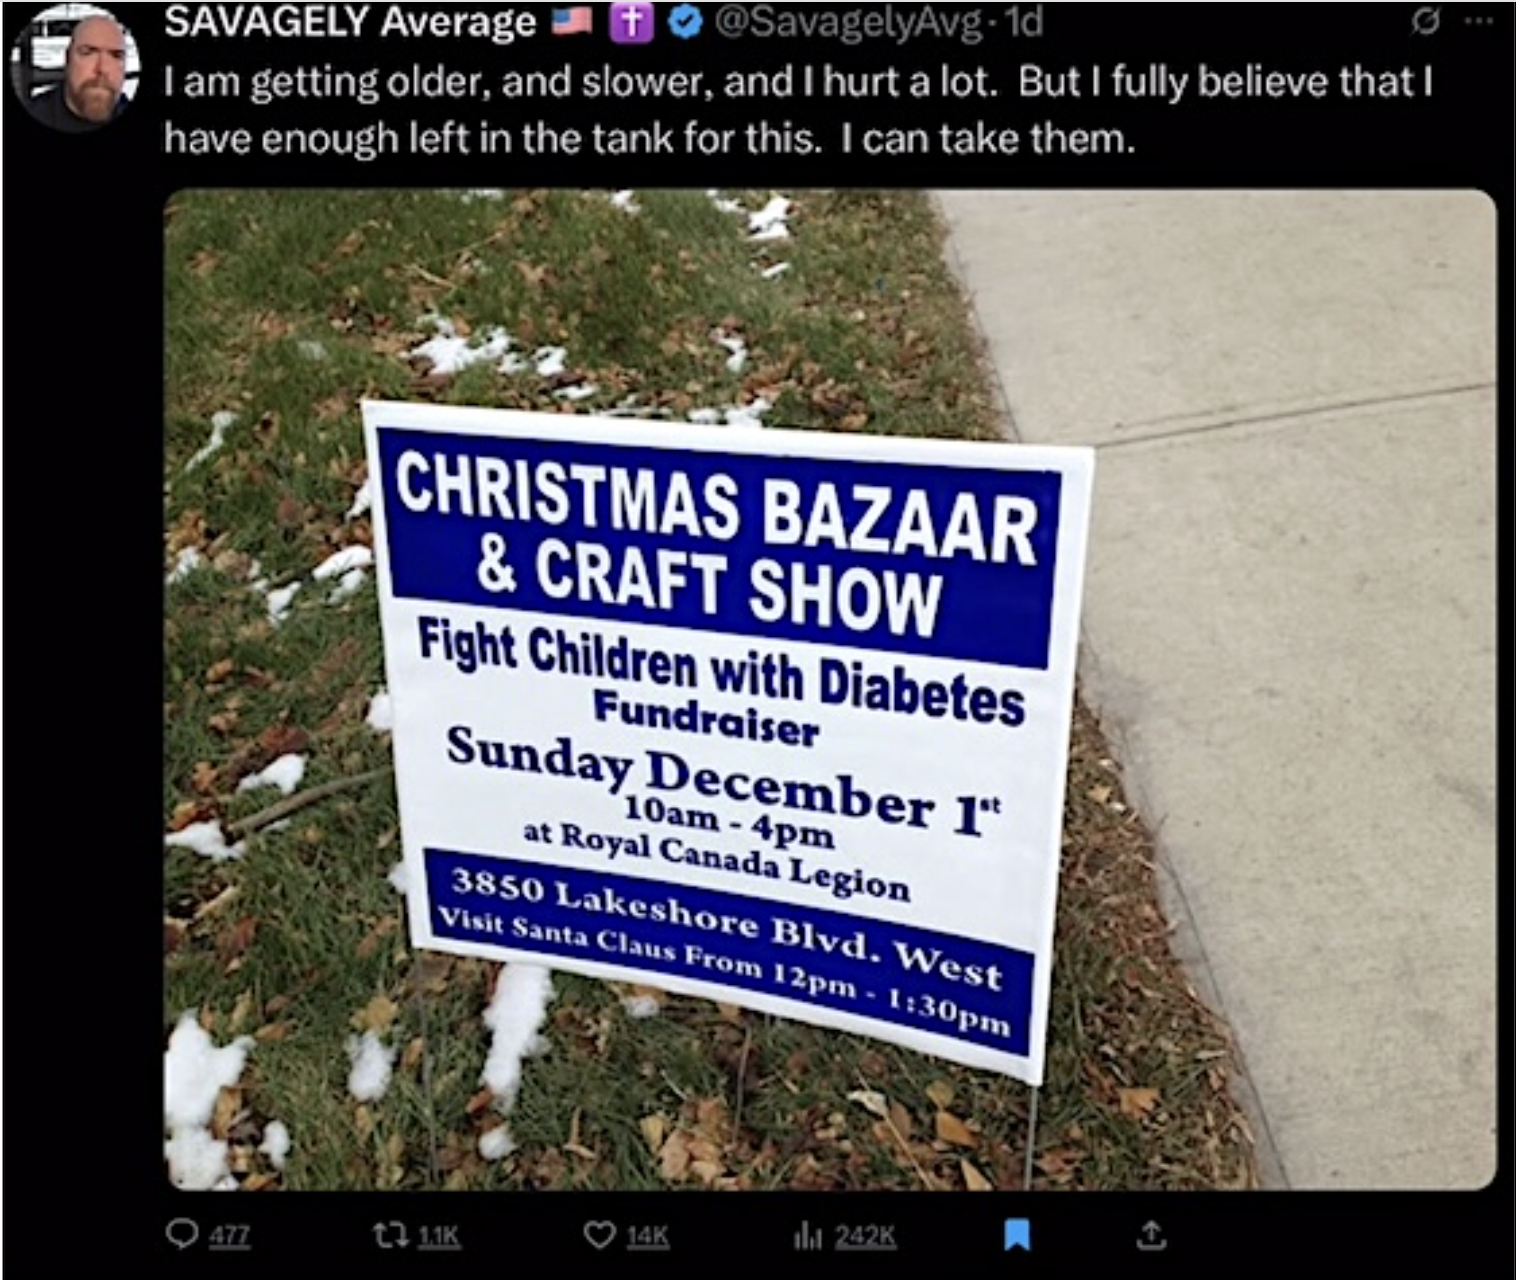Image resolution: width=1516 pixels, height=1280 pixels.
Task: Open the share upload icon
Action: pyautogui.click(x=1151, y=1236)
